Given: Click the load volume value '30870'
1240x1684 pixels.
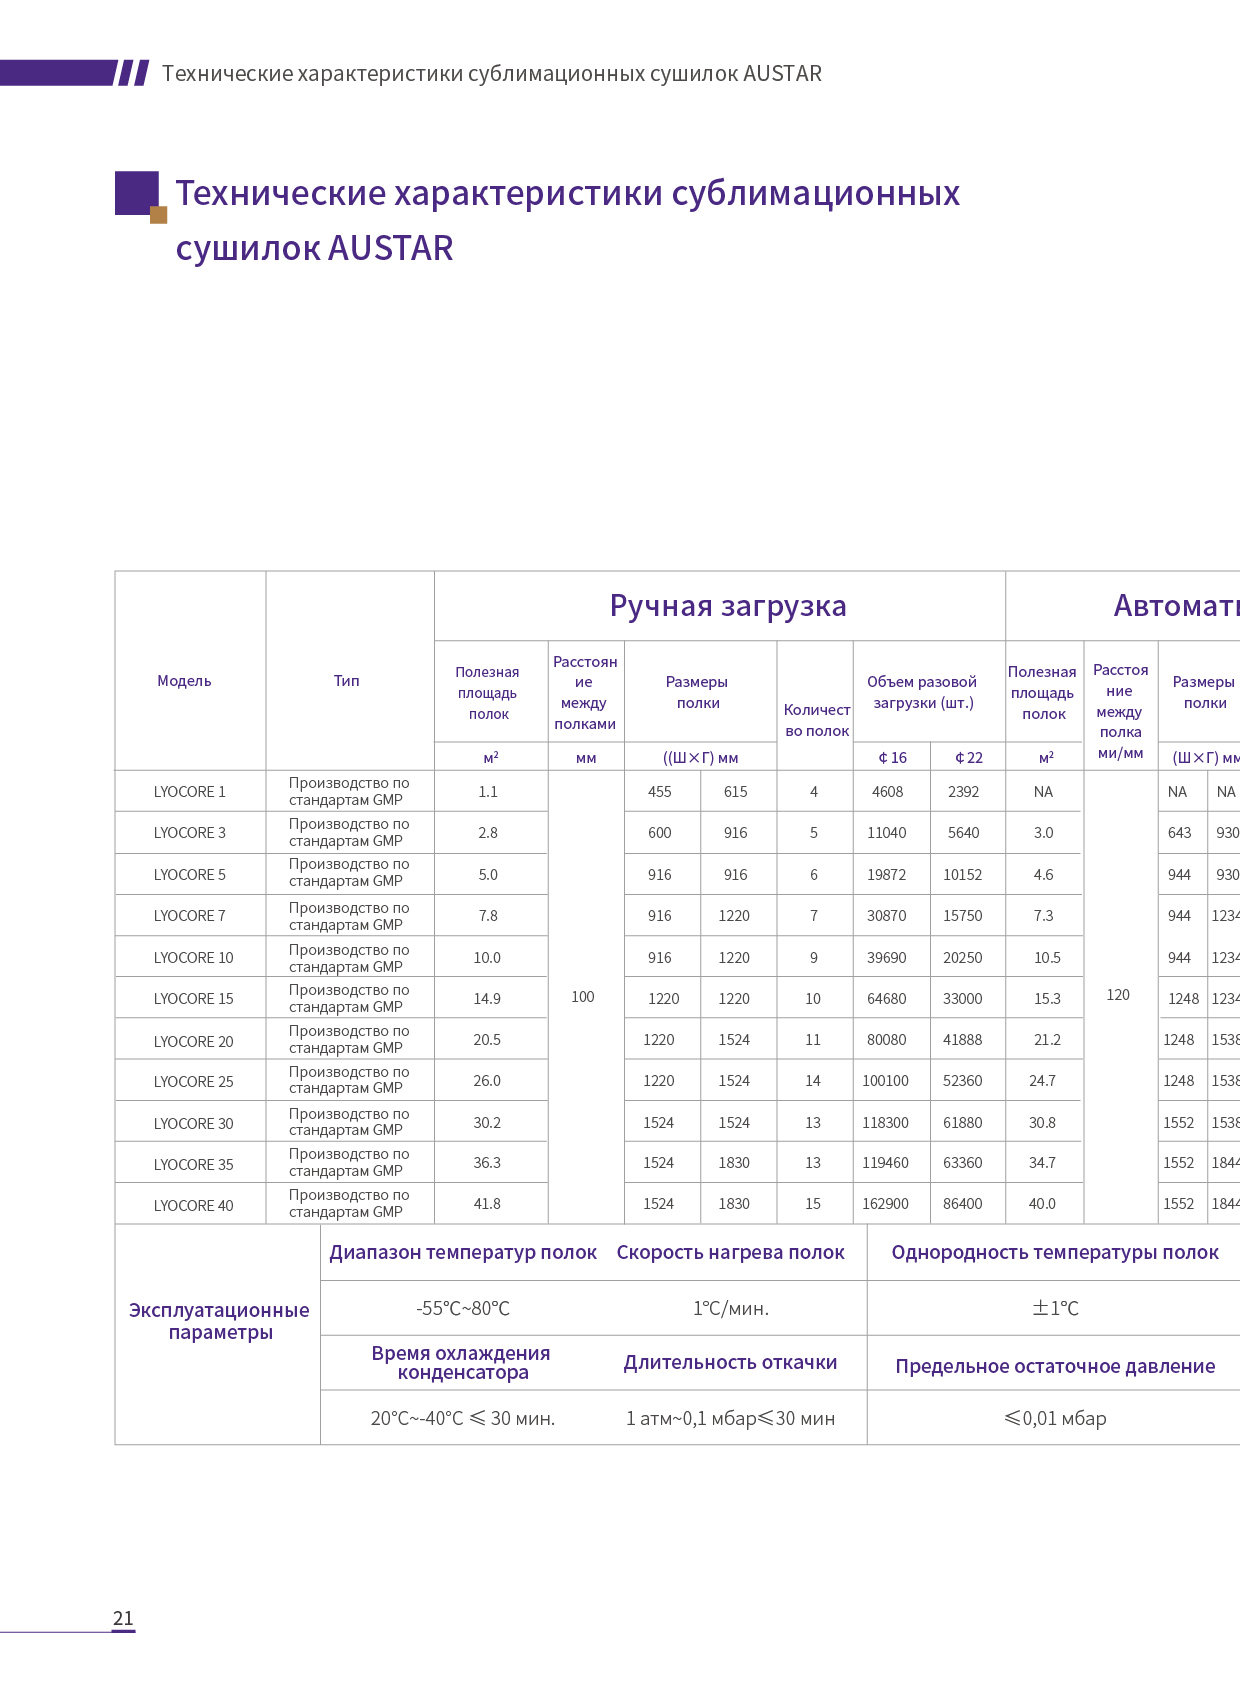Looking at the screenshot, I should pos(887,916).
